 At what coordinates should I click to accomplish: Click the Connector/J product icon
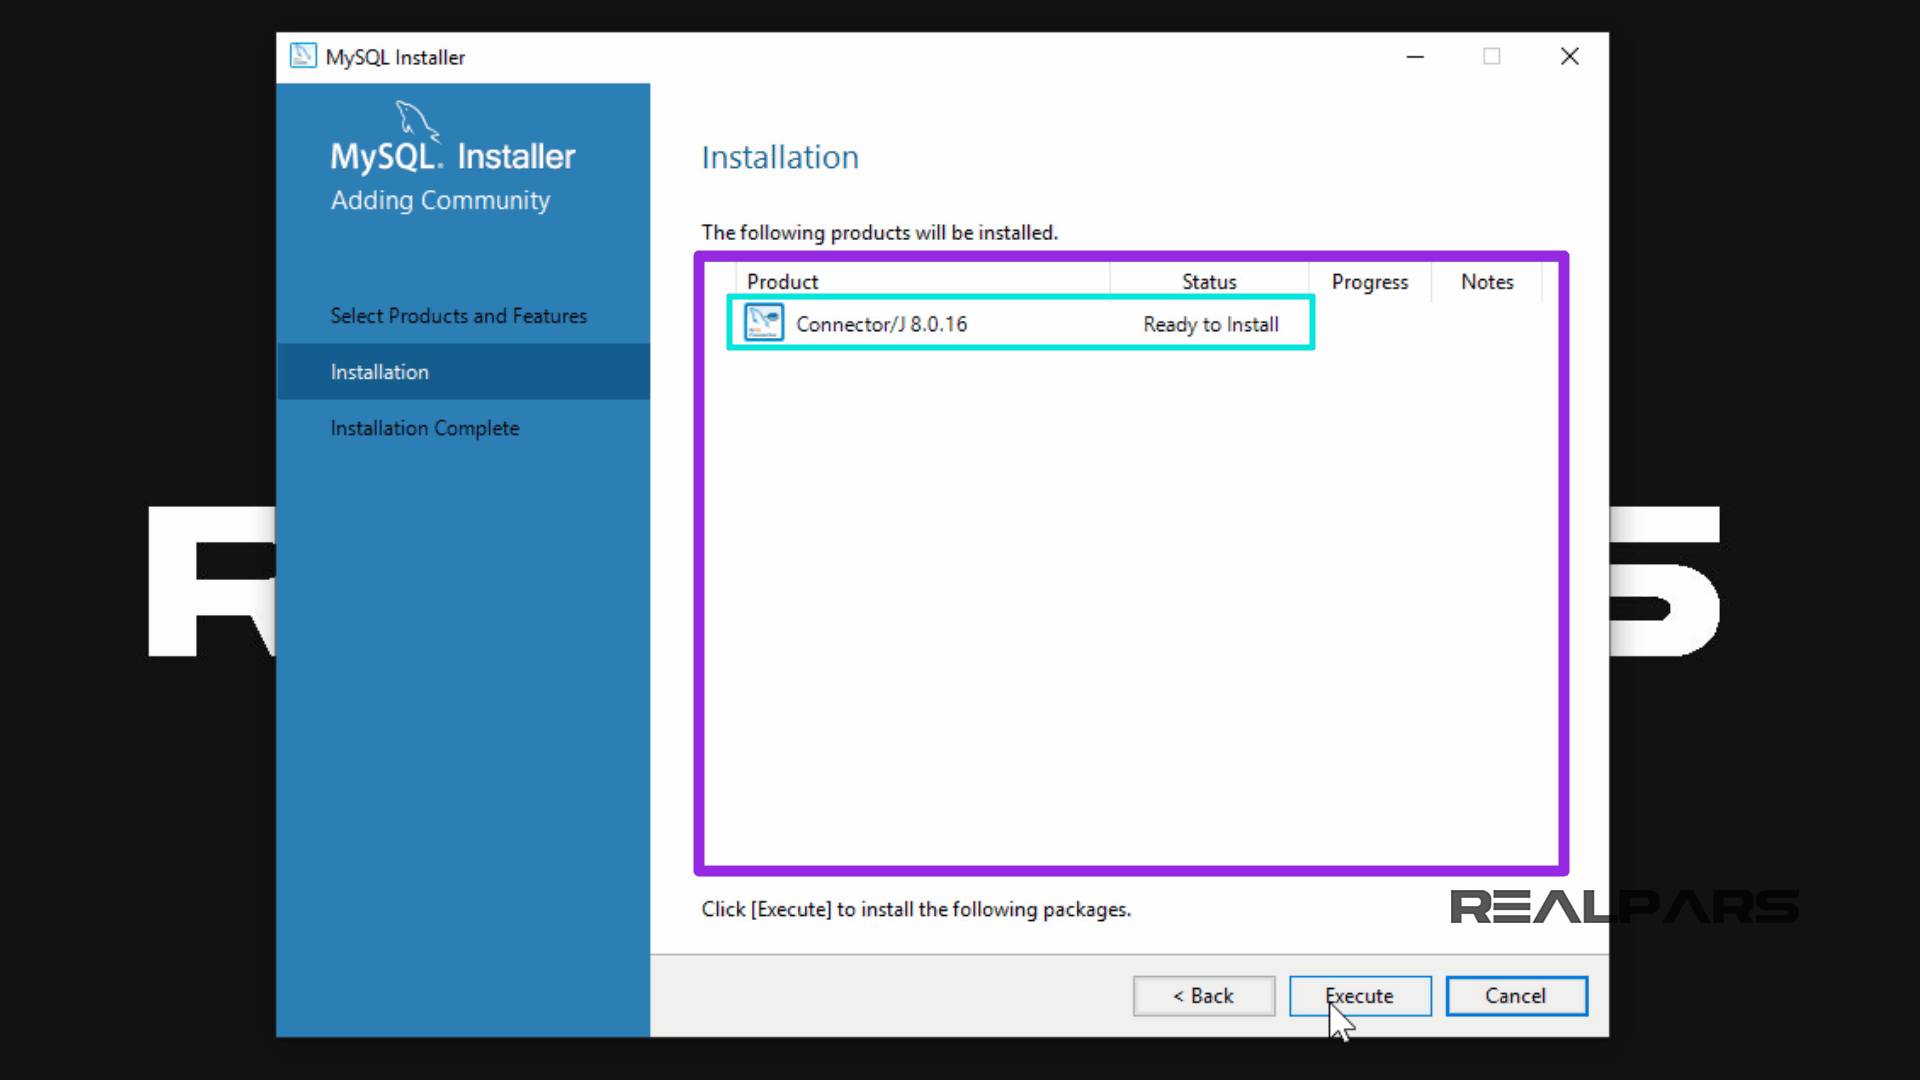click(x=762, y=322)
